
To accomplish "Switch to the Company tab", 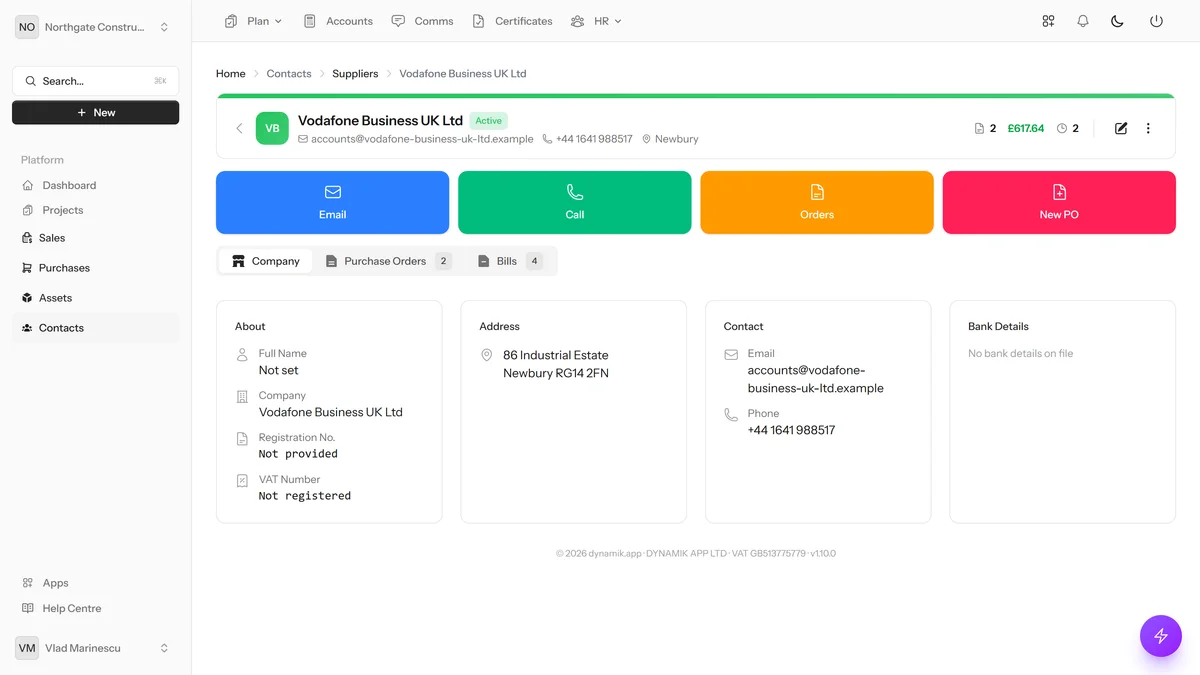I will 266,261.
